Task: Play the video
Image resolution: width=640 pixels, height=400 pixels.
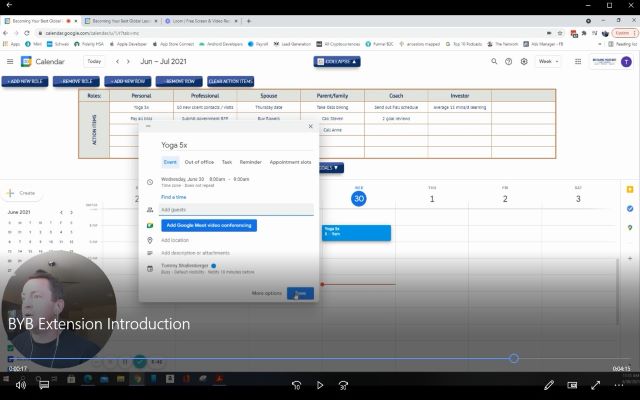Action: 320,385
